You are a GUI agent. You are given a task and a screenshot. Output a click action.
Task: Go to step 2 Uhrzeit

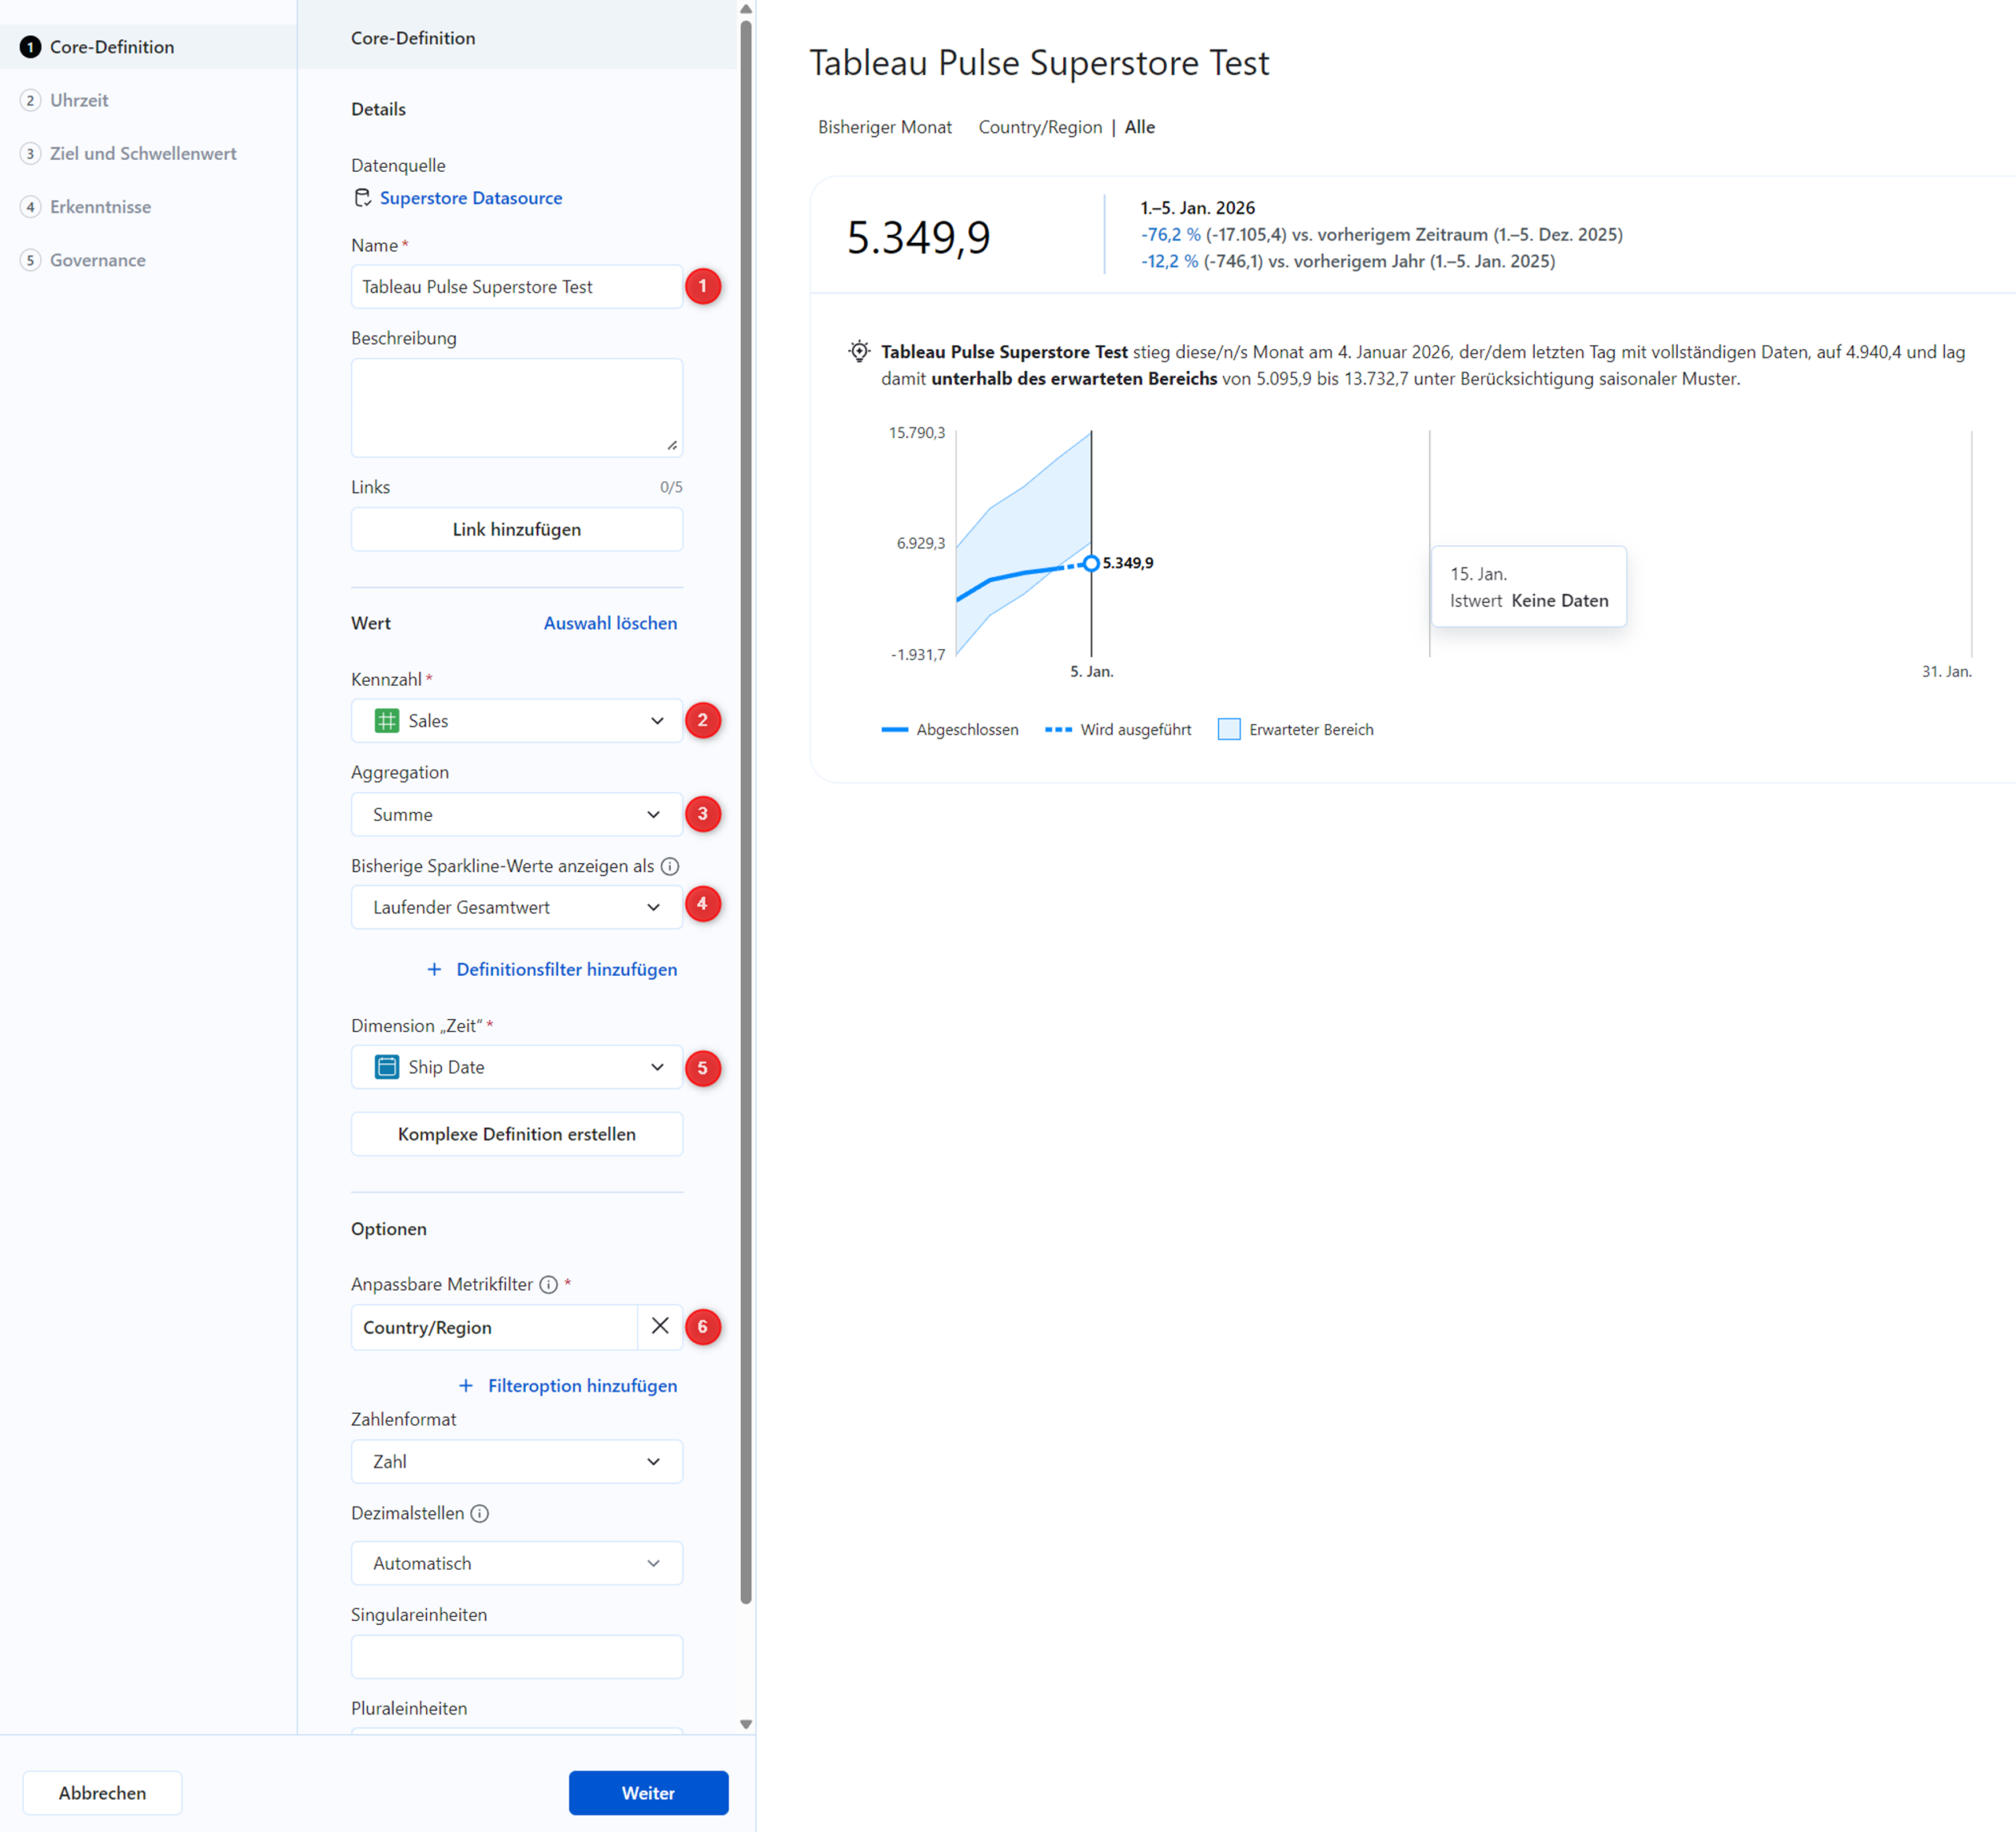pos(79,100)
